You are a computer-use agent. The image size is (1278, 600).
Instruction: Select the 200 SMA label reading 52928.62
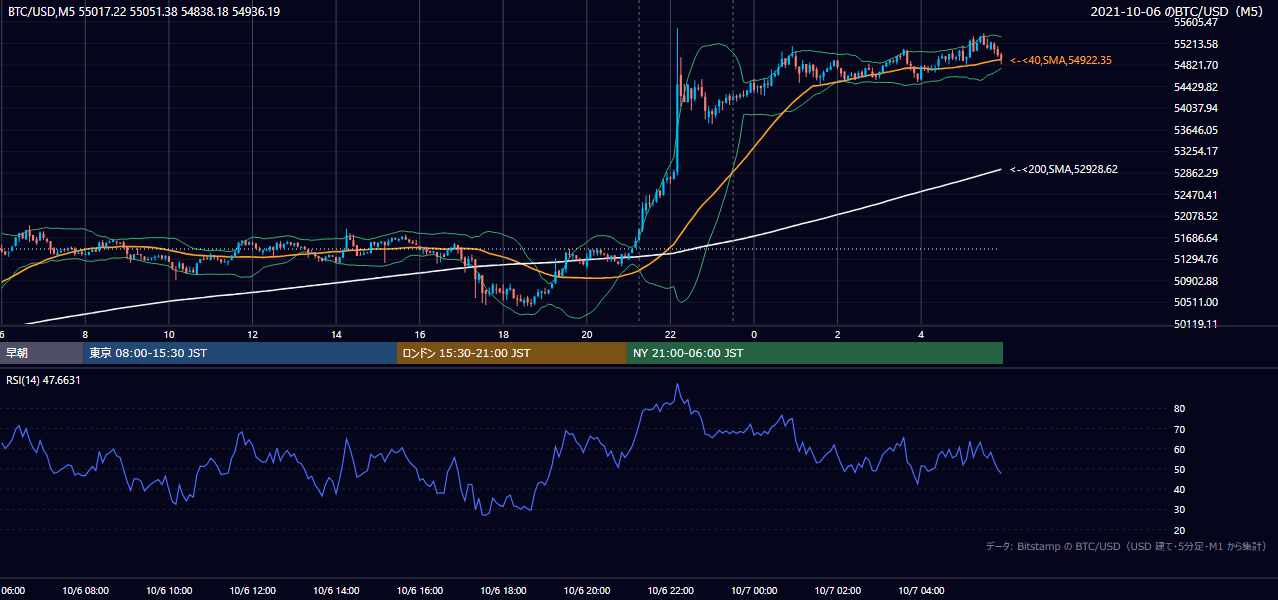pyautogui.click(x=1064, y=170)
